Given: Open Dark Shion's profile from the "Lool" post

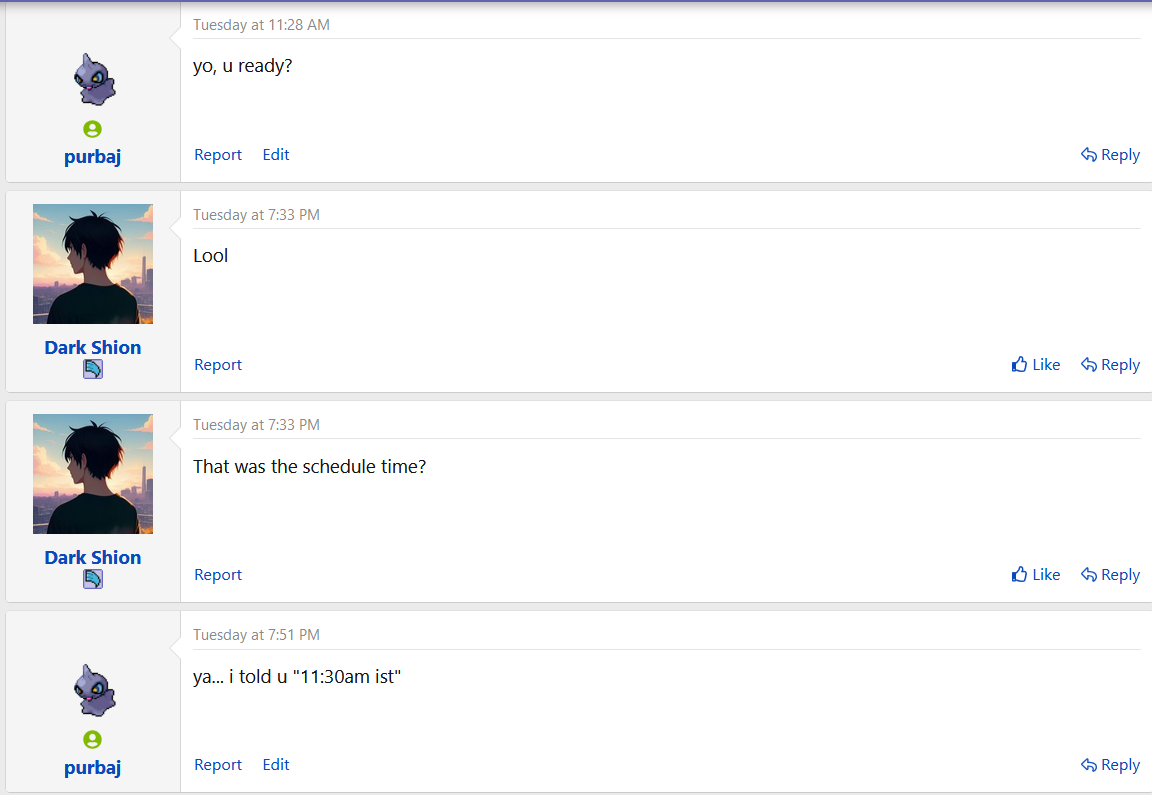Looking at the screenshot, I should click(x=93, y=348).
